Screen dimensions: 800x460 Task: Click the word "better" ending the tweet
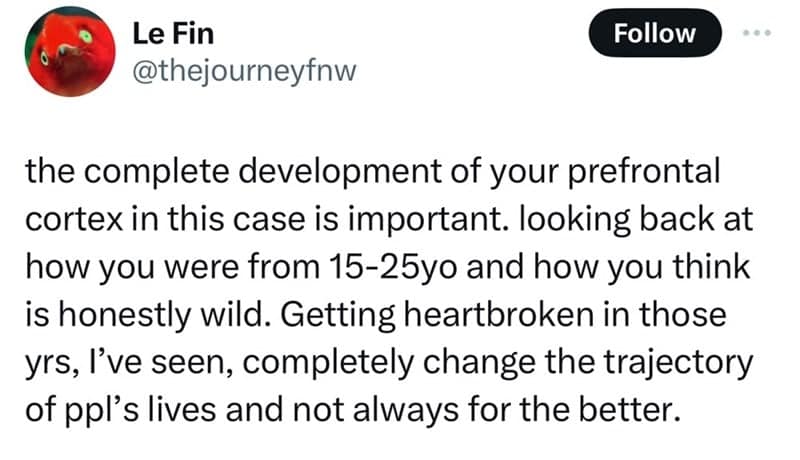coord(623,406)
